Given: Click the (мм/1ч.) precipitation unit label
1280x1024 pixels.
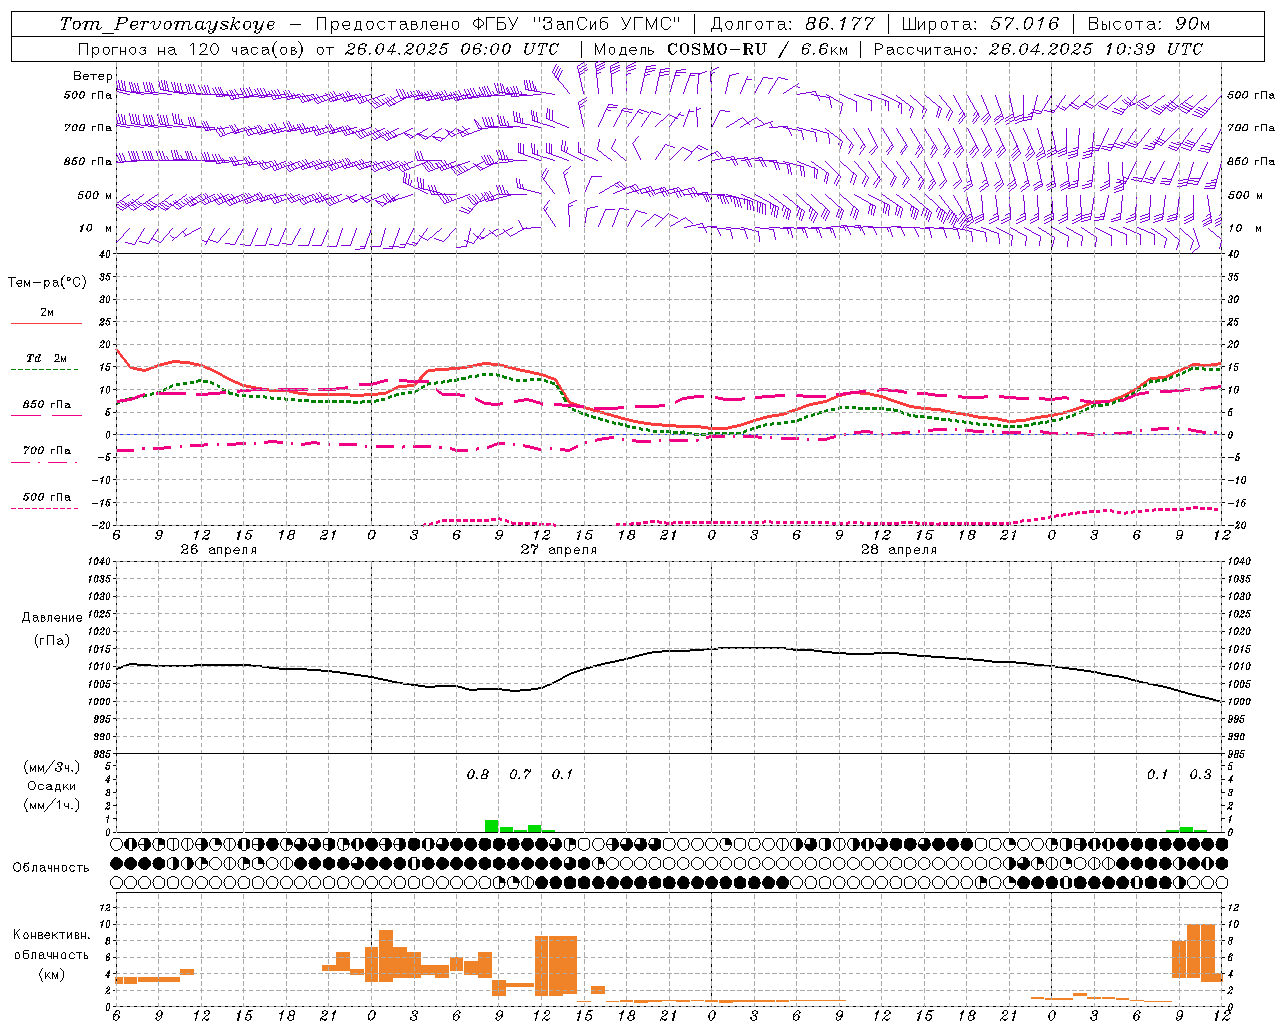Looking at the screenshot, I should (x=51, y=805).
